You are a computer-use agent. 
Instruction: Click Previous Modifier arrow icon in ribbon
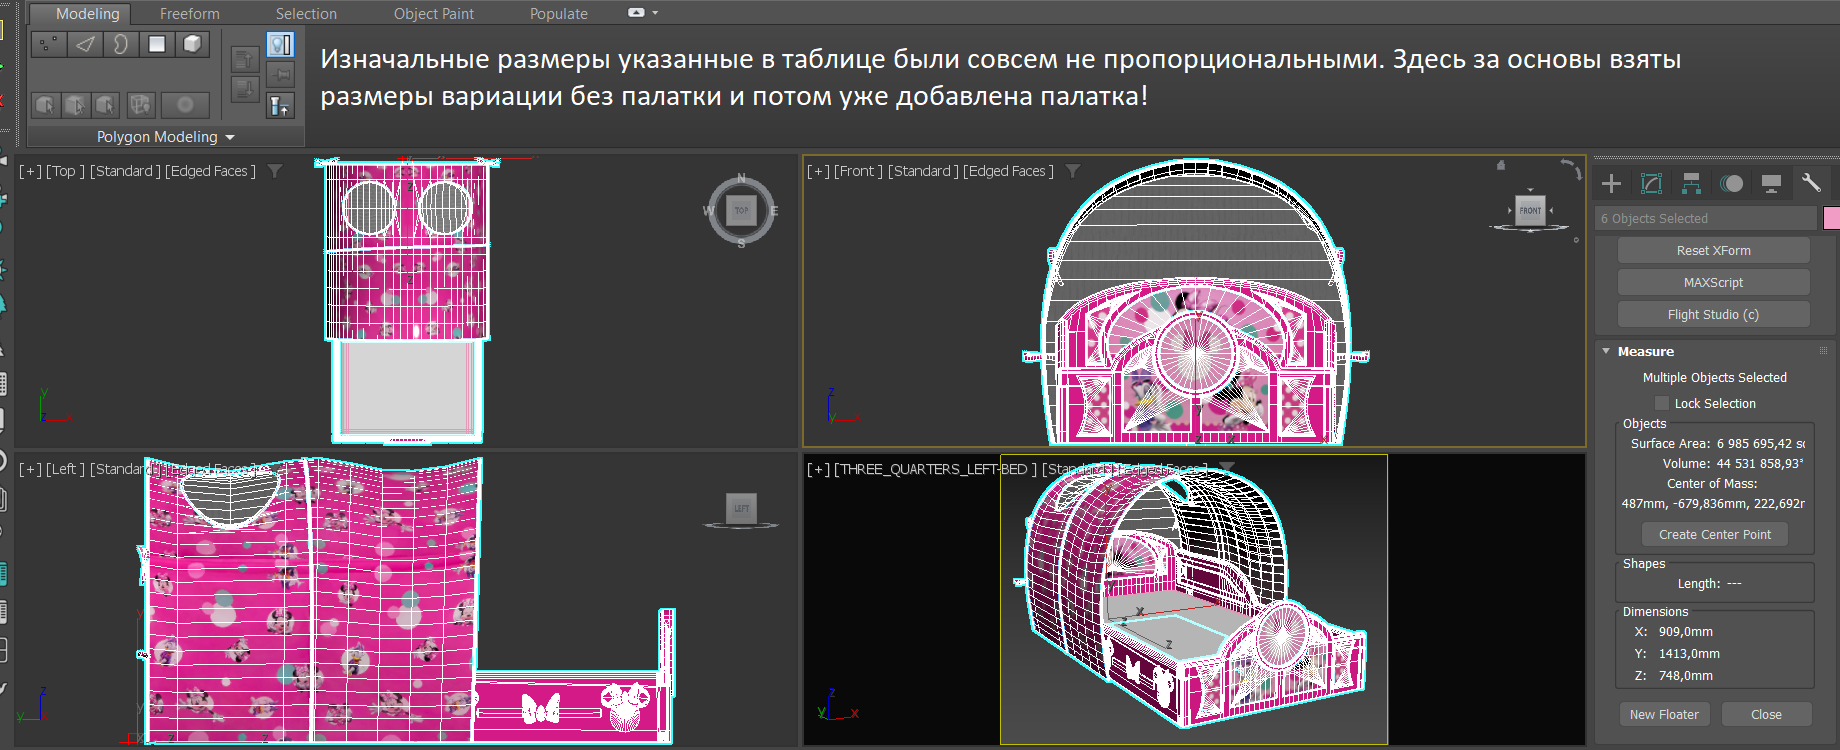tap(244, 59)
